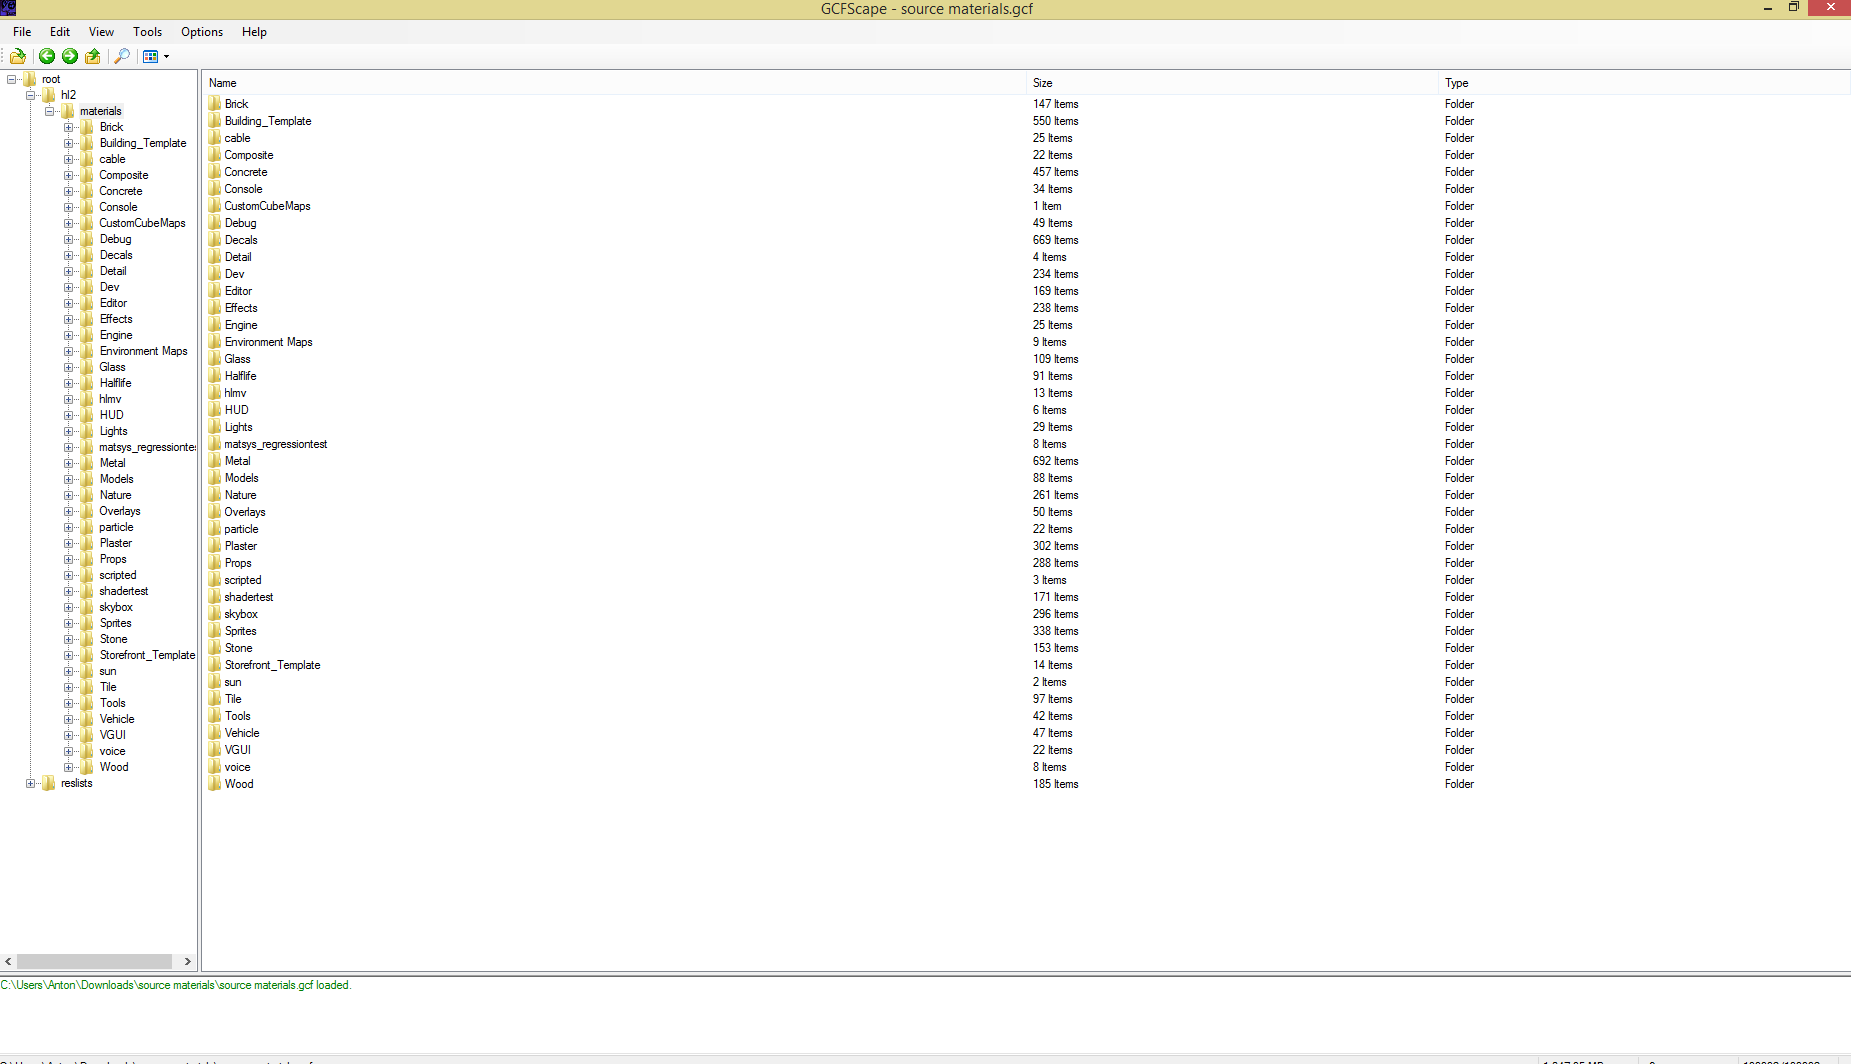Collapse the root node in the tree
This screenshot has width=1851, height=1064.
[11, 79]
